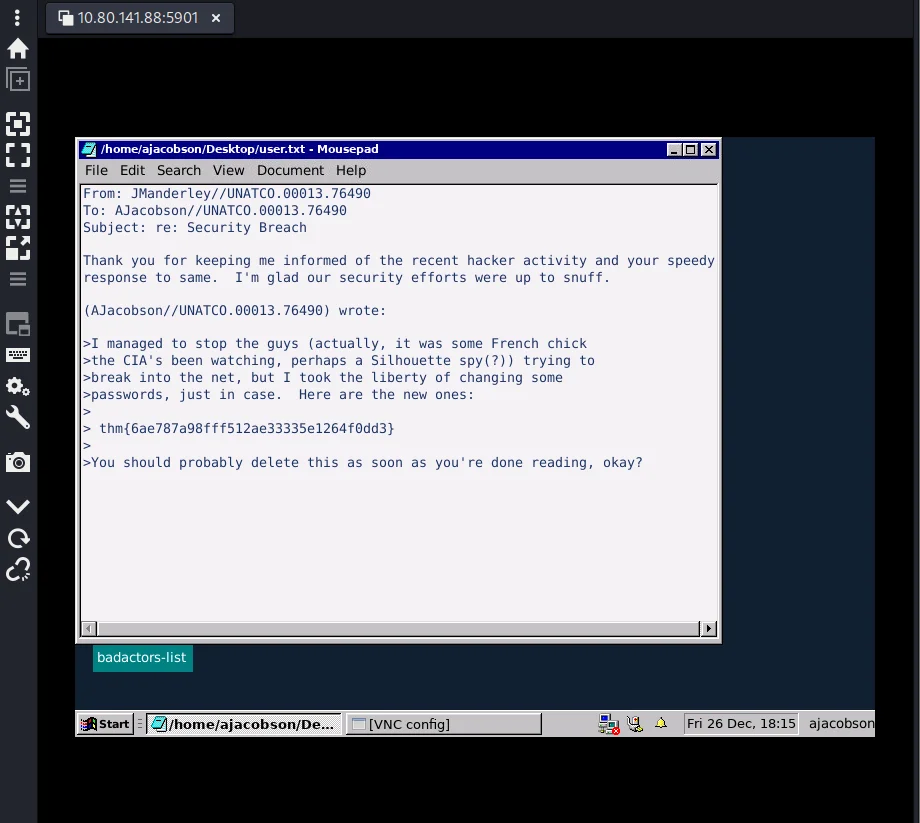Open the wrench tools icon
Screen dimensions: 920x823
(x=18, y=417)
